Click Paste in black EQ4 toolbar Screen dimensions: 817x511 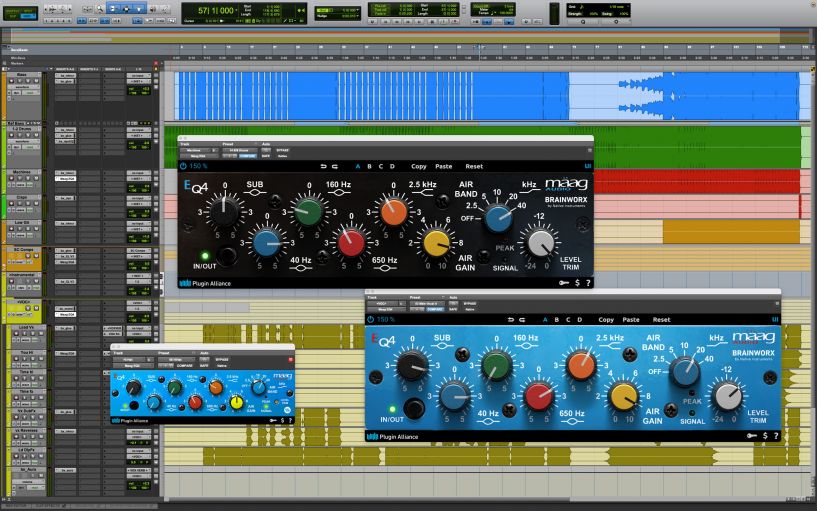[443, 166]
